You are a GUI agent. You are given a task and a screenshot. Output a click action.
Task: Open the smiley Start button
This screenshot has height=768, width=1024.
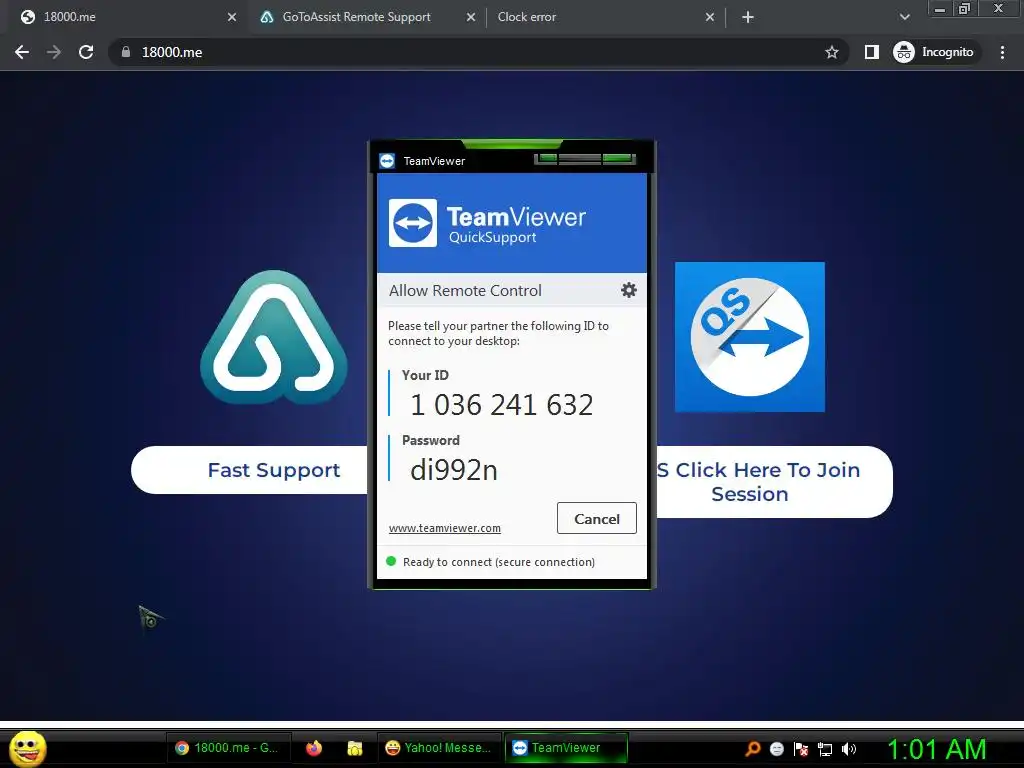(28, 748)
